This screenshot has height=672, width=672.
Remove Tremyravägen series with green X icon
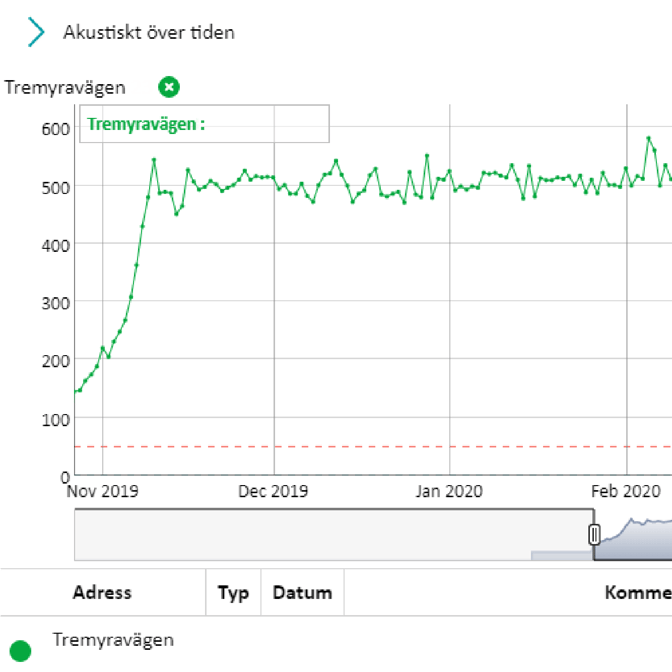[x=169, y=87]
